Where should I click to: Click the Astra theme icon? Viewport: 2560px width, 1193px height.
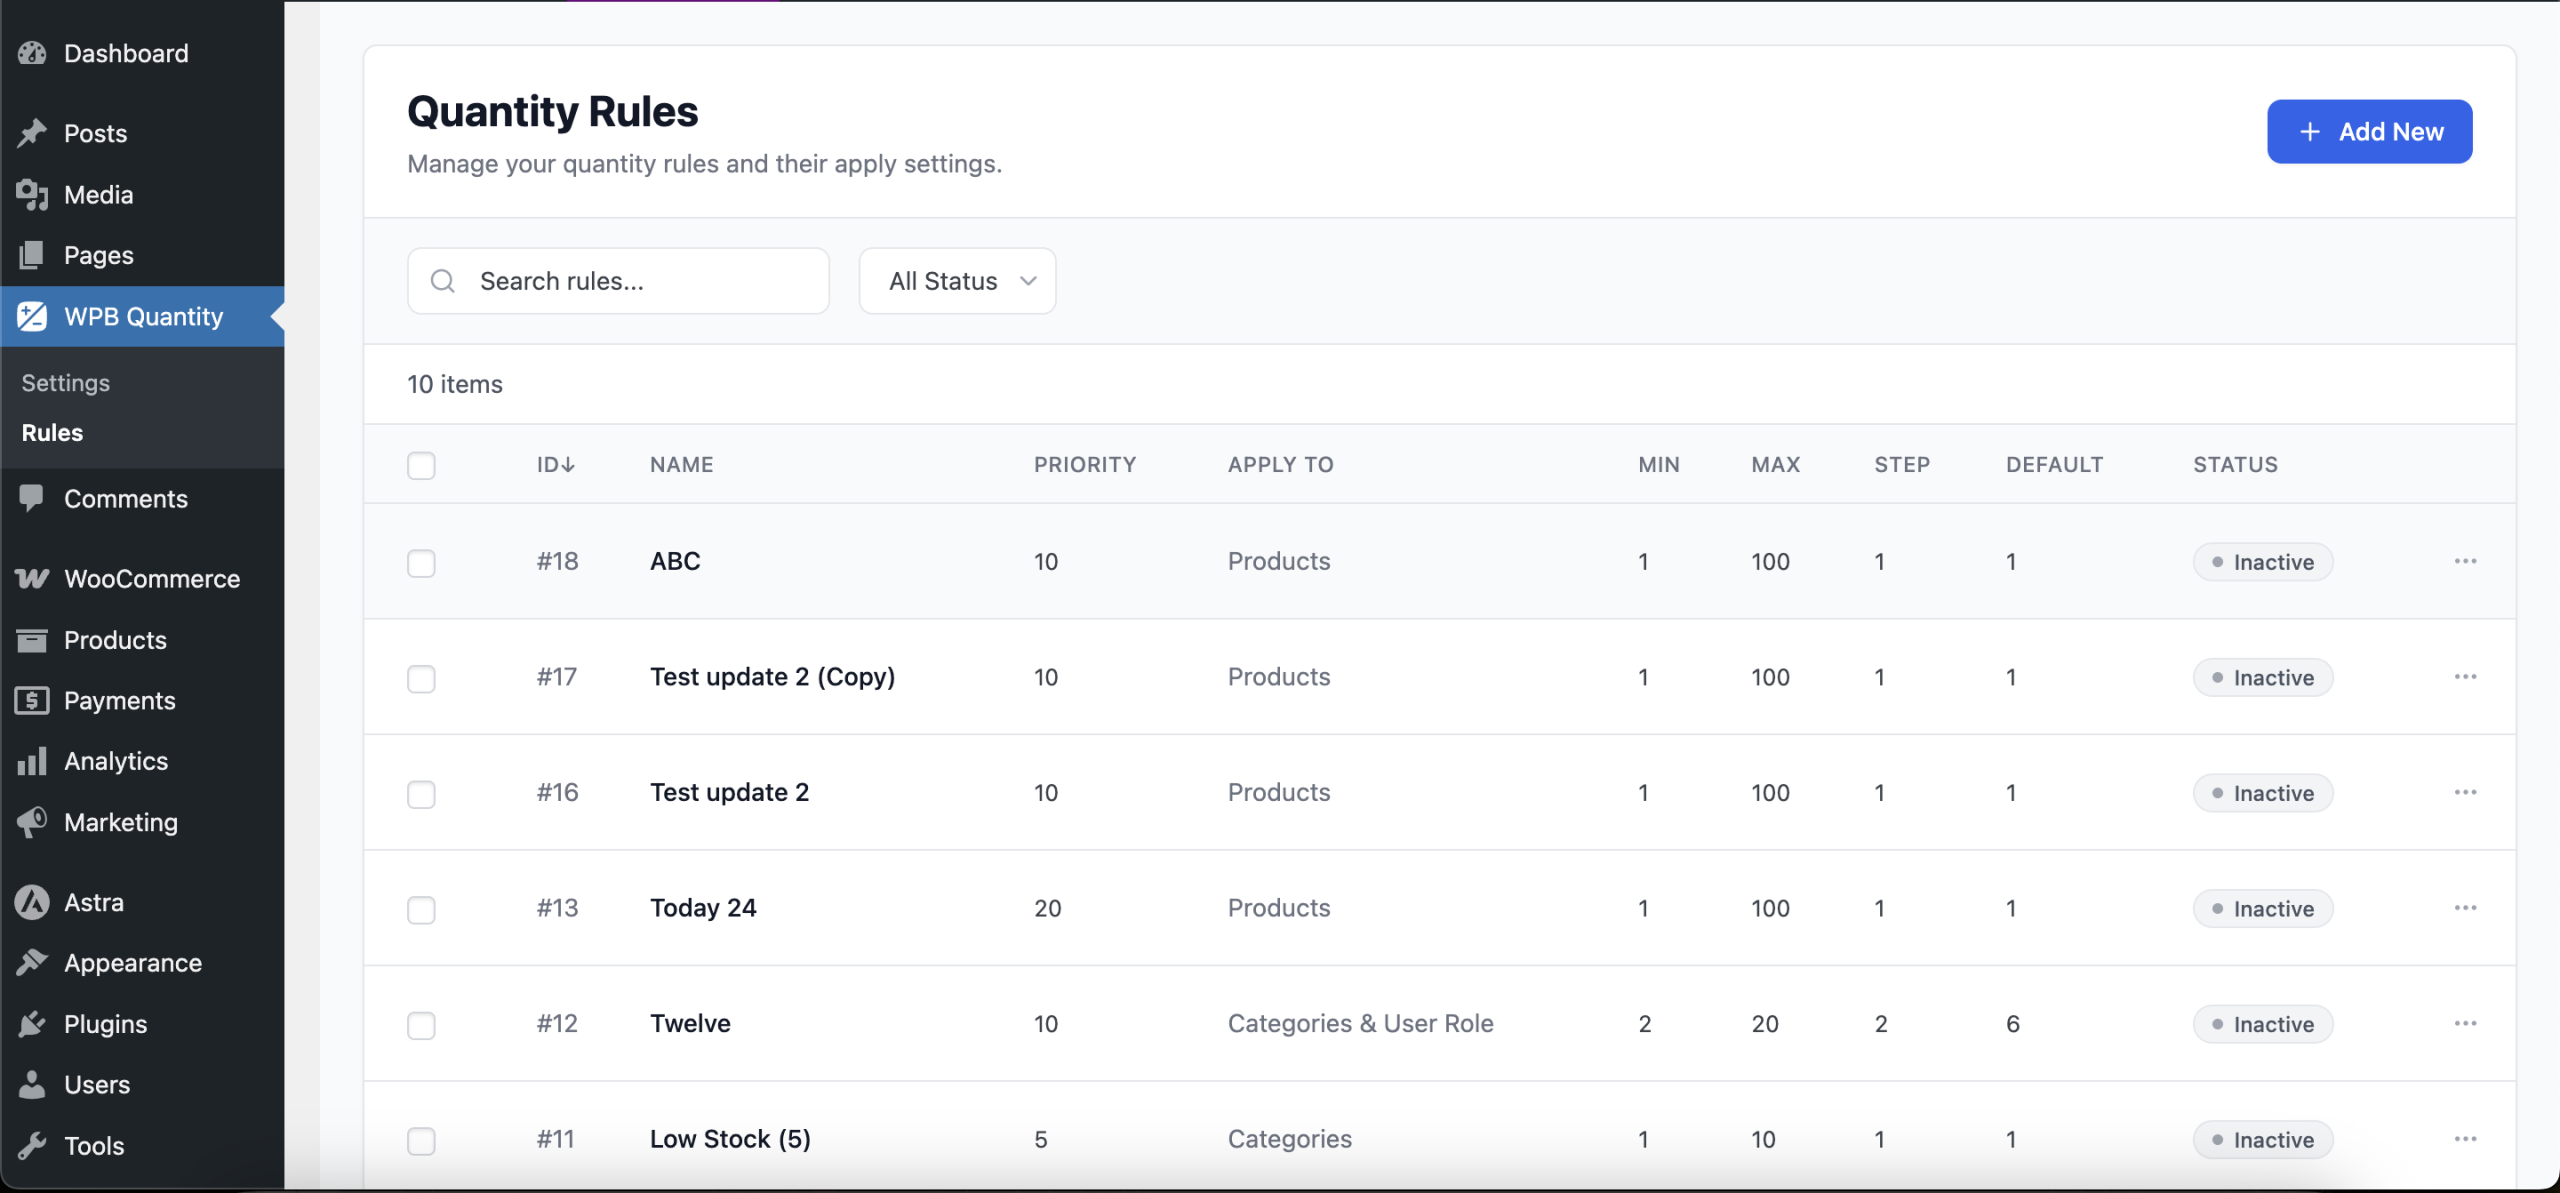[x=32, y=902]
